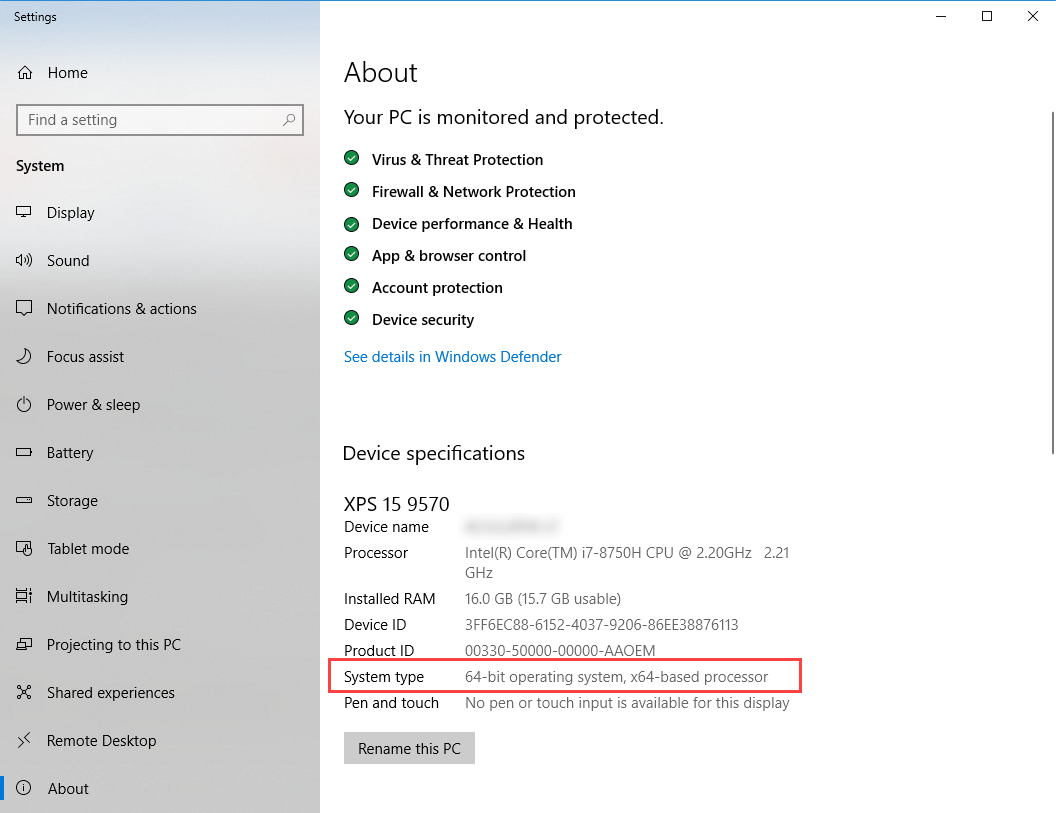Open the Display settings page
This screenshot has width=1056, height=813.
[x=160, y=213]
